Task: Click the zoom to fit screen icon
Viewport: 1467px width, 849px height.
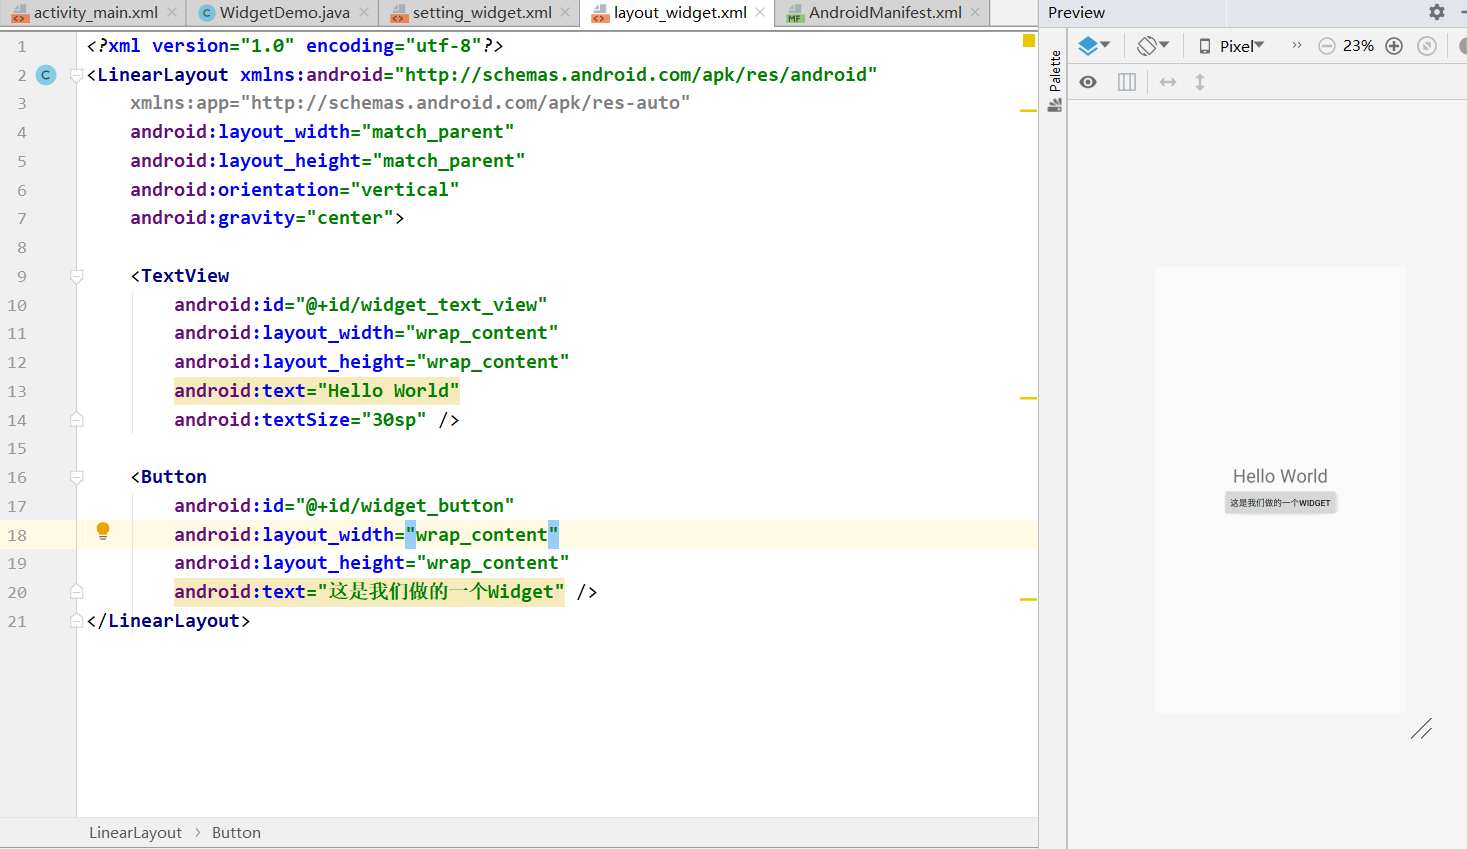Action: click(x=1427, y=46)
